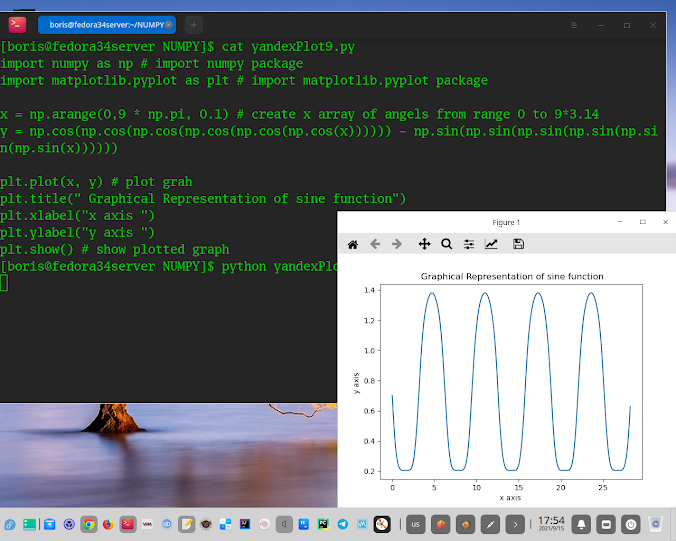The image size is (676, 541).
Task: Go forward to next plot view
Action: (x=397, y=244)
